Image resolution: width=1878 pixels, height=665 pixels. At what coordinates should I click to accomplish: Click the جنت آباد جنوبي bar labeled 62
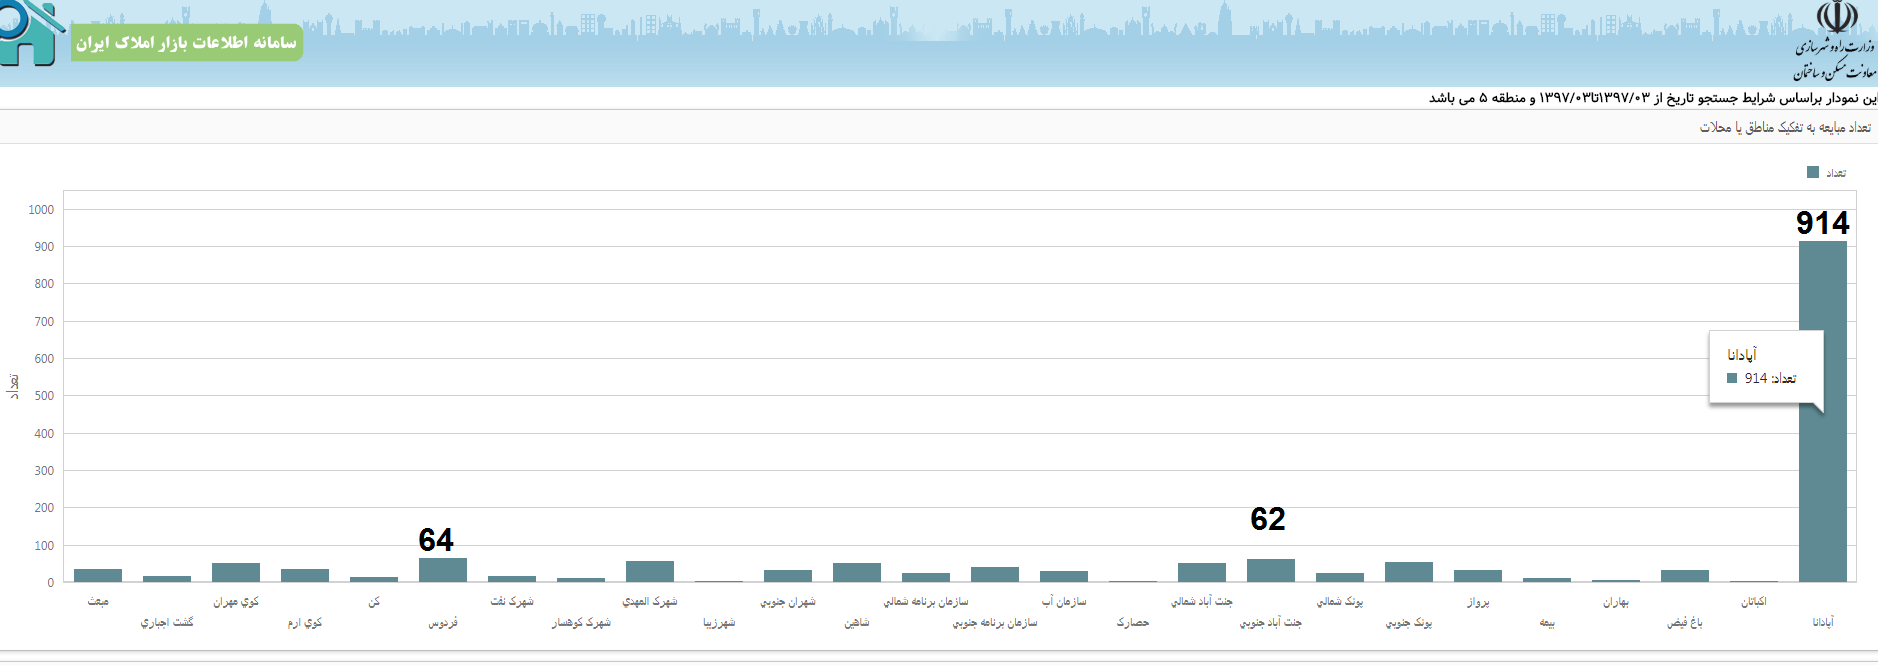(1271, 570)
